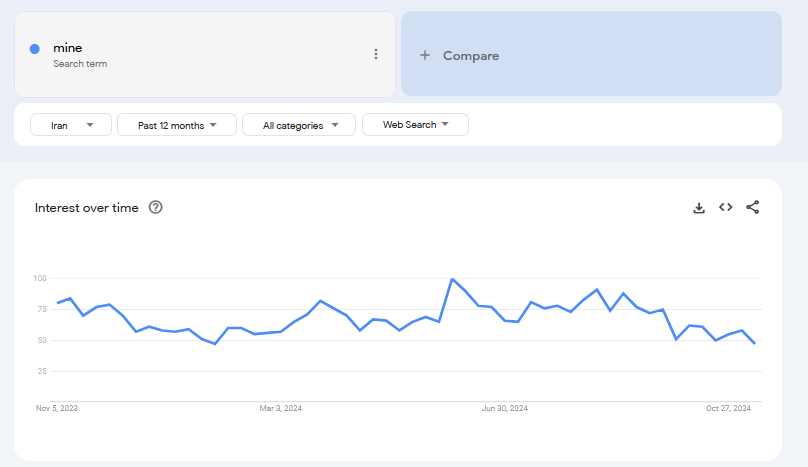Click the help icon beside Interest over time
Screen dimensions: 808x467
(x=156, y=207)
